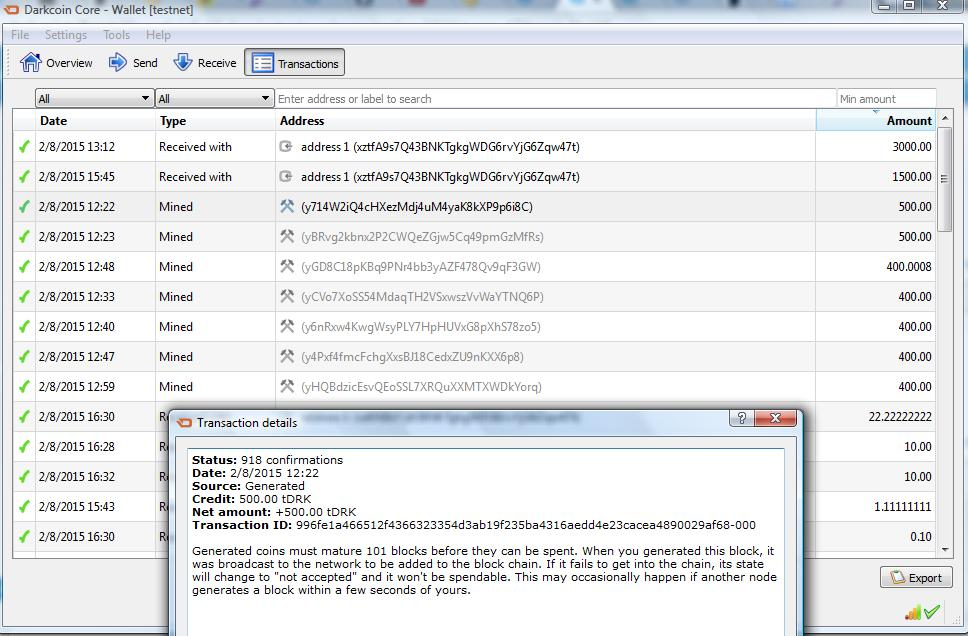
Task: Click the mined pickaxe icon for y4Pxf4fmcF address
Action: click(286, 356)
